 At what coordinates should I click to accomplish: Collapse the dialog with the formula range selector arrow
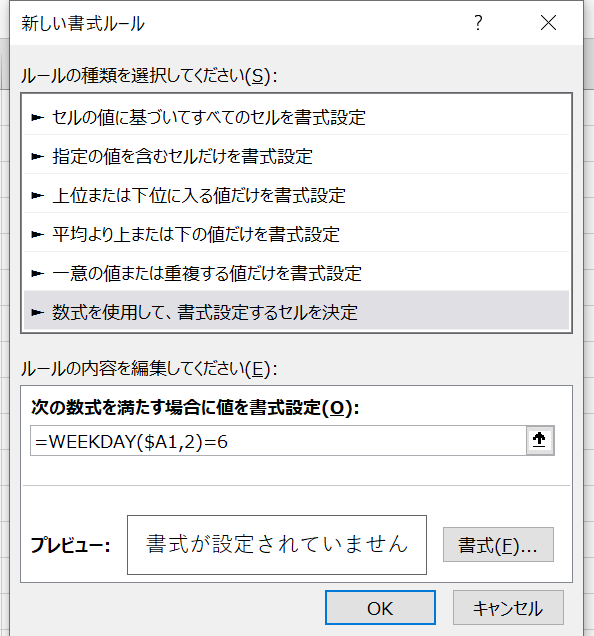(x=540, y=440)
